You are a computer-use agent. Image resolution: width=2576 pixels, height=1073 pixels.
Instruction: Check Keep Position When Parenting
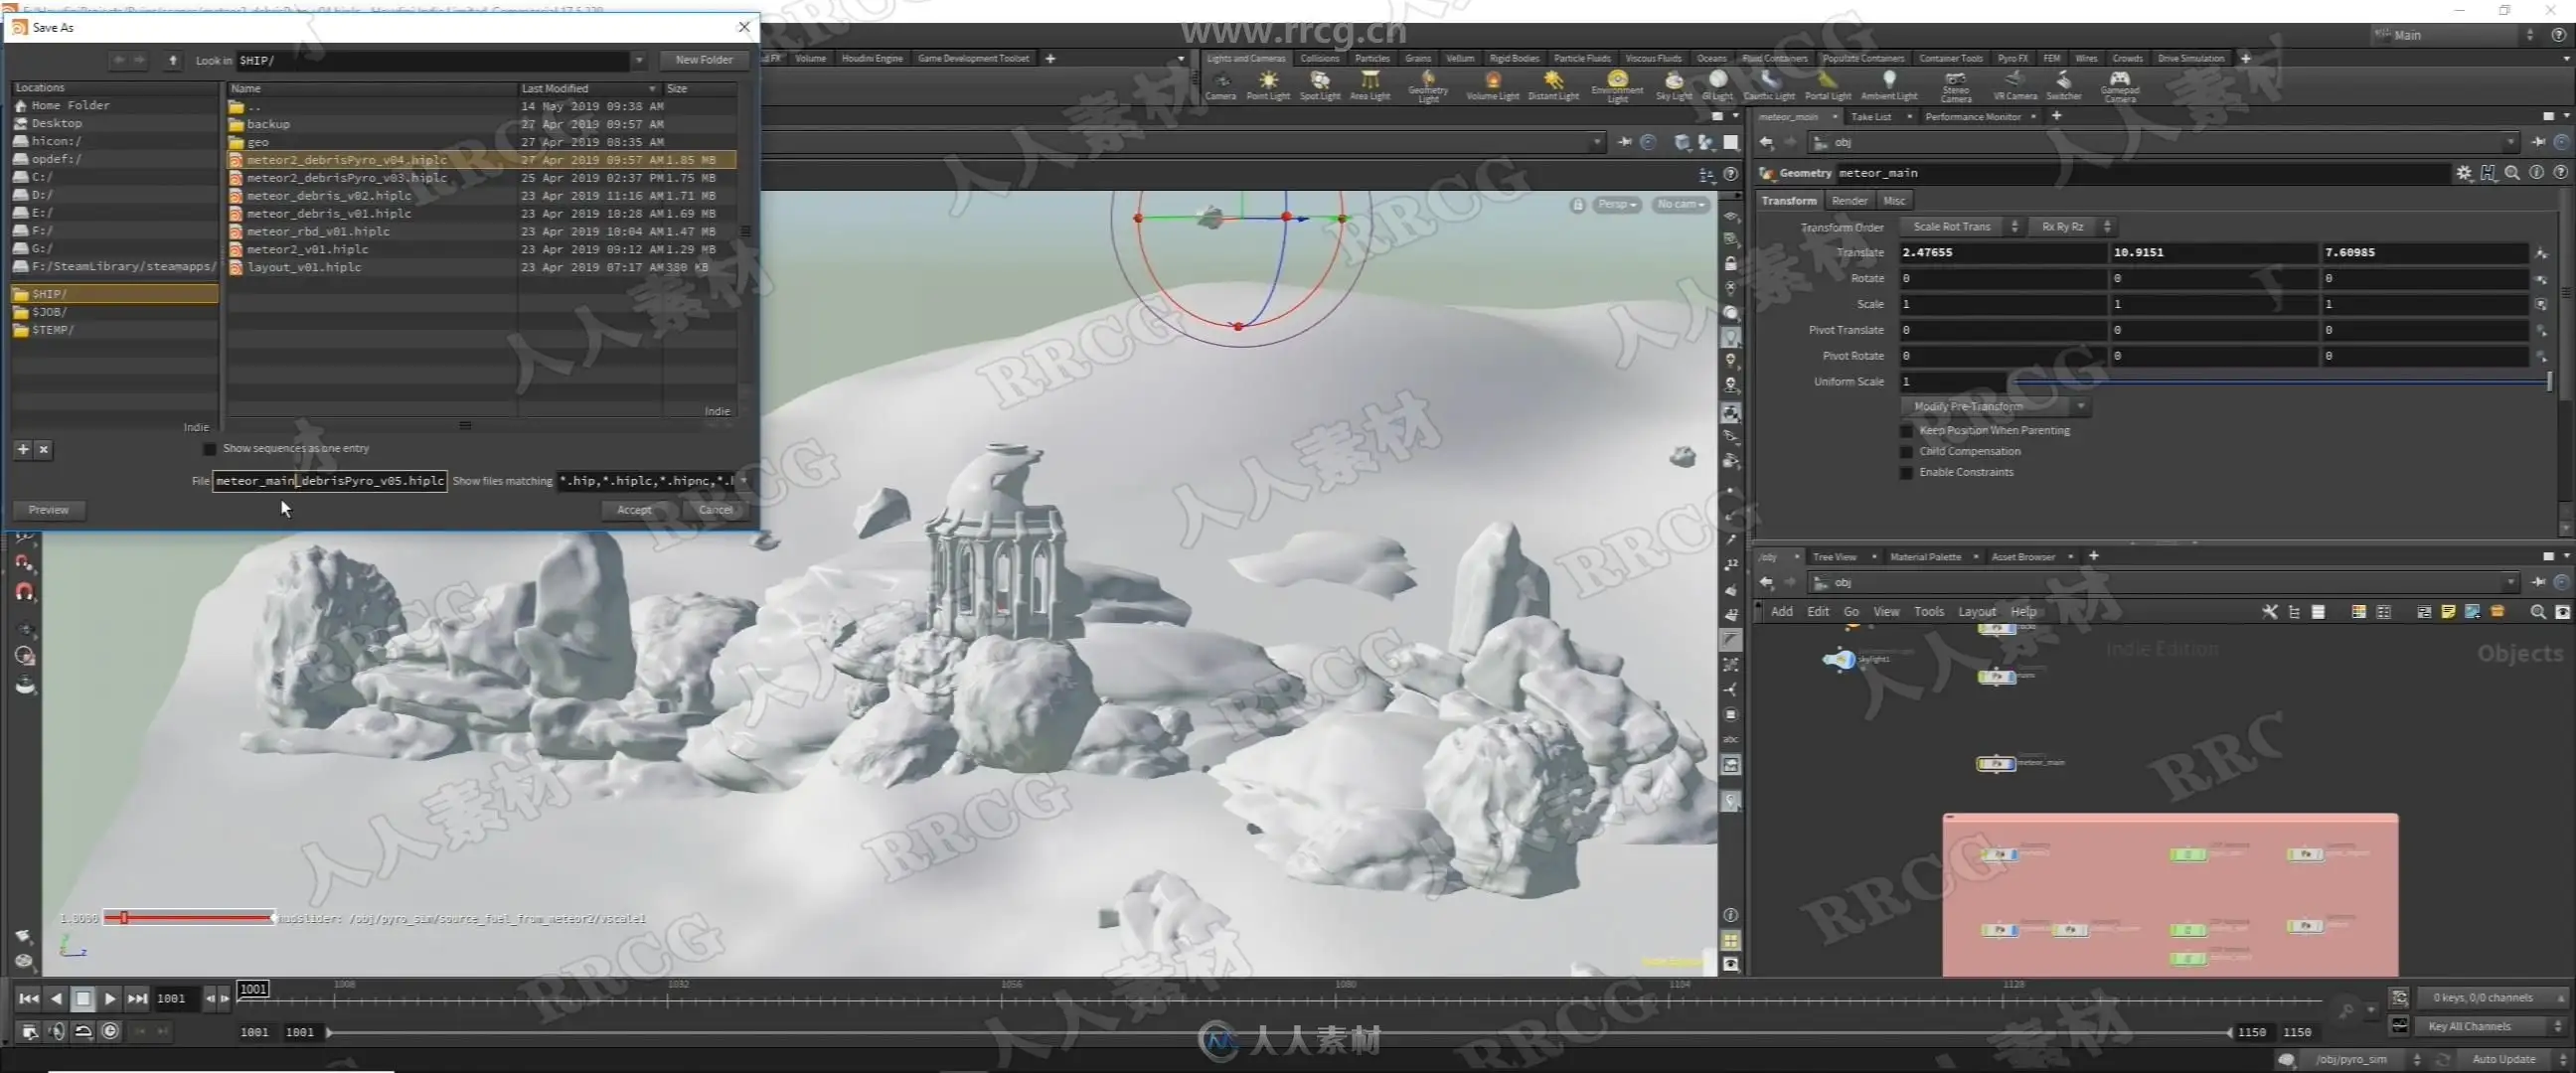tap(1906, 431)
